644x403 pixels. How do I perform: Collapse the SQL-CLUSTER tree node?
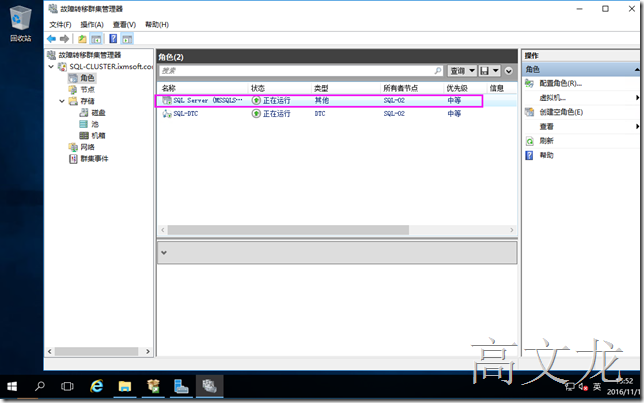(51, 66)
